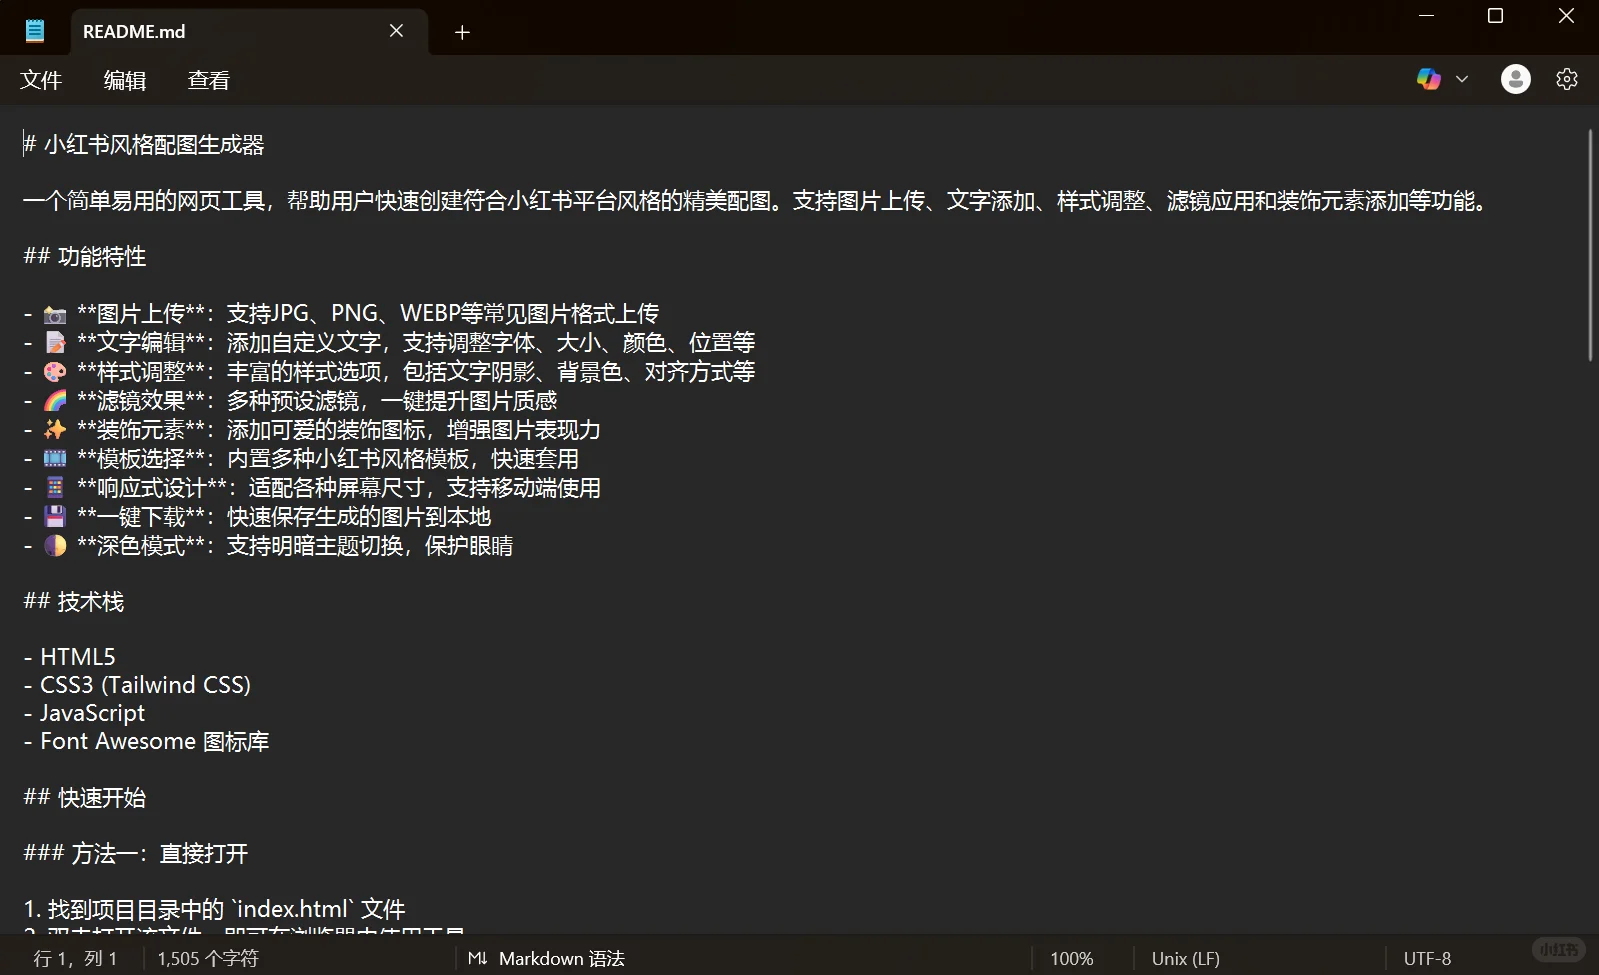Maximize the Notepad window
The height and width of the screenshot is (975, 1599).
click(1496, 16)
